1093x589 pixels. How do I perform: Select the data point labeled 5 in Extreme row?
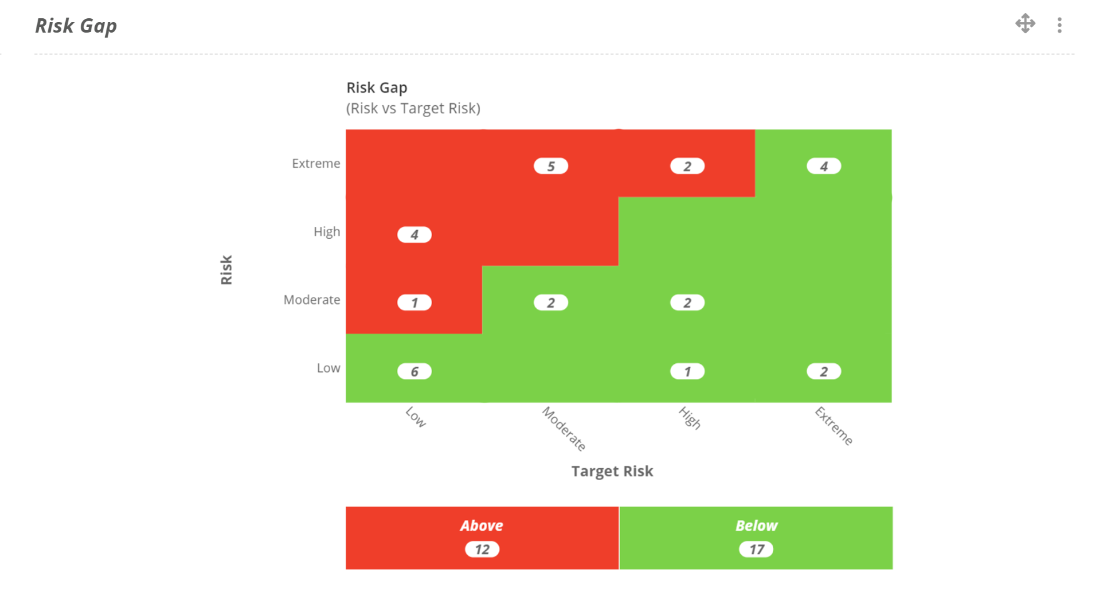point(551,165)
